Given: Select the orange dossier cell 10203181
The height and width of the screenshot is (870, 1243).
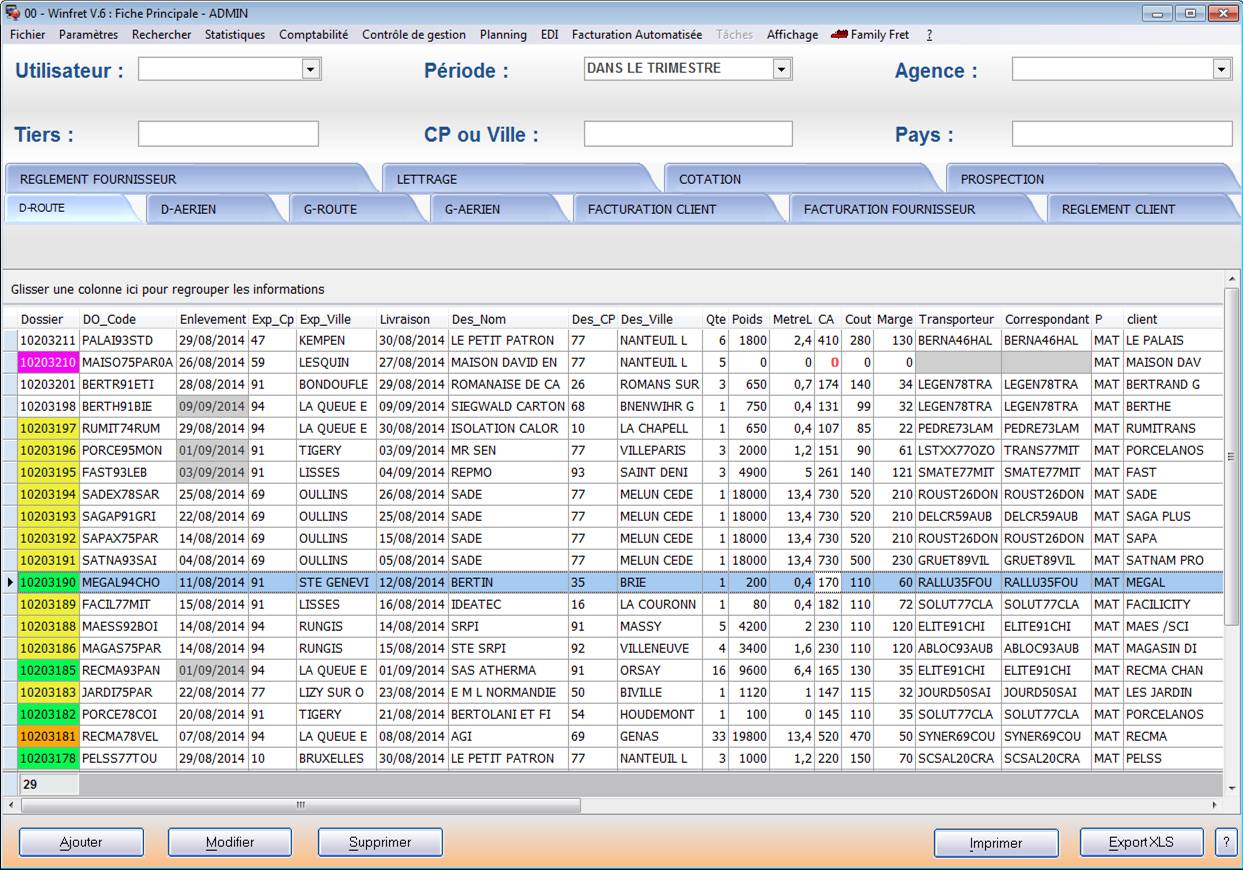Looking at the screenshot, I should click(48, 736).
